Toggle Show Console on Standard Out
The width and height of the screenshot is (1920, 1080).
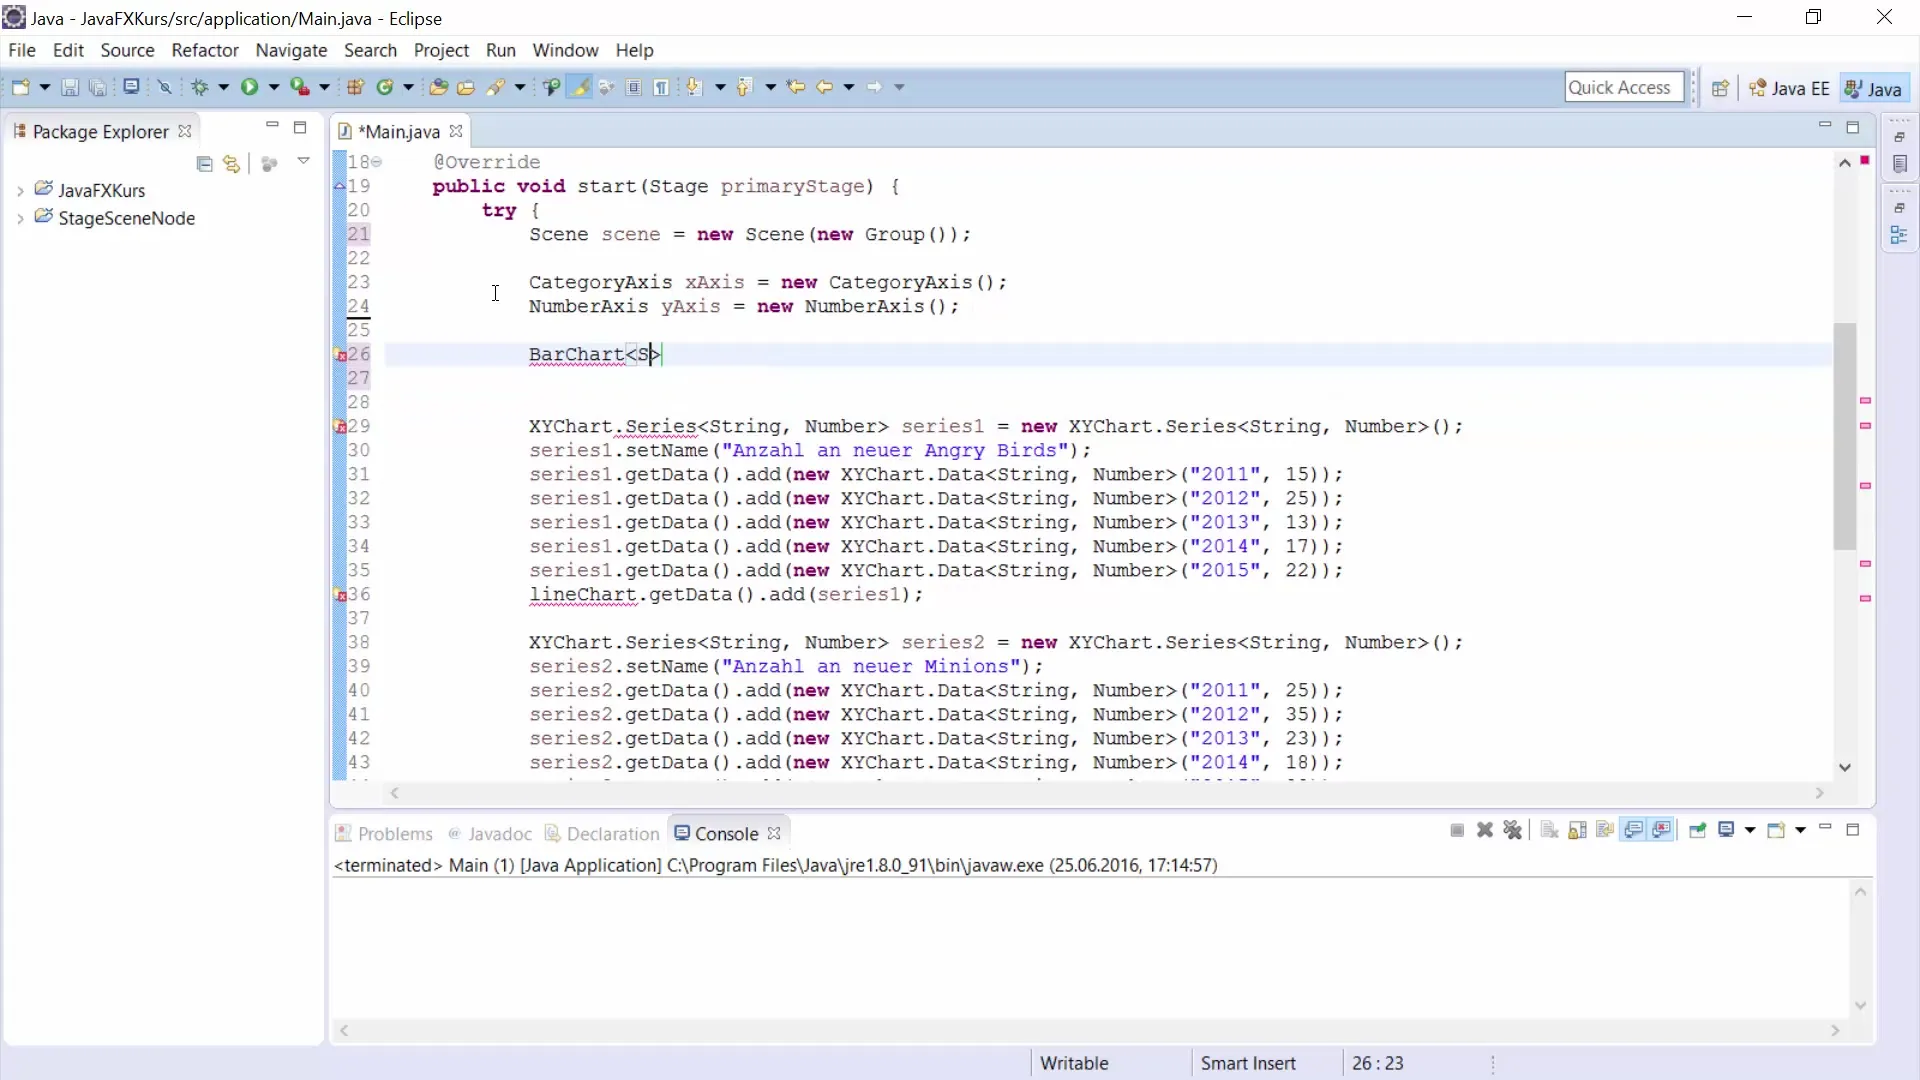(1634, 830)
